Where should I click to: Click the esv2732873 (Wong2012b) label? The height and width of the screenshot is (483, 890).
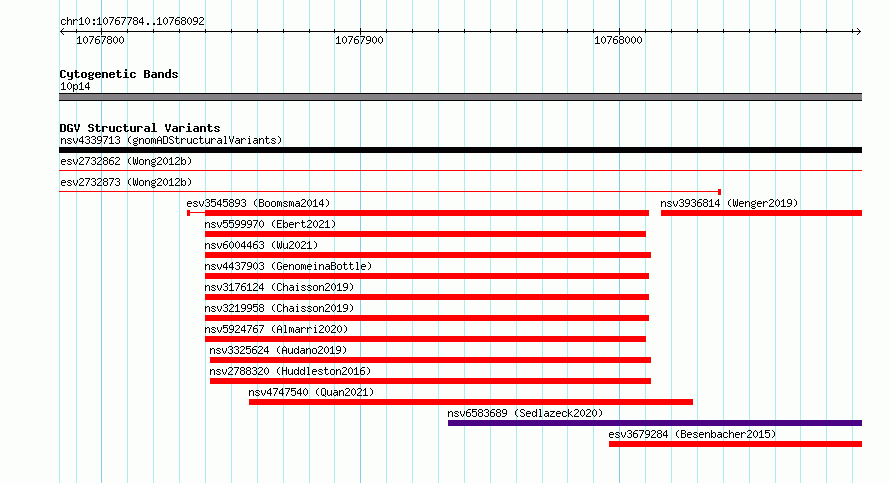[126, 182]
